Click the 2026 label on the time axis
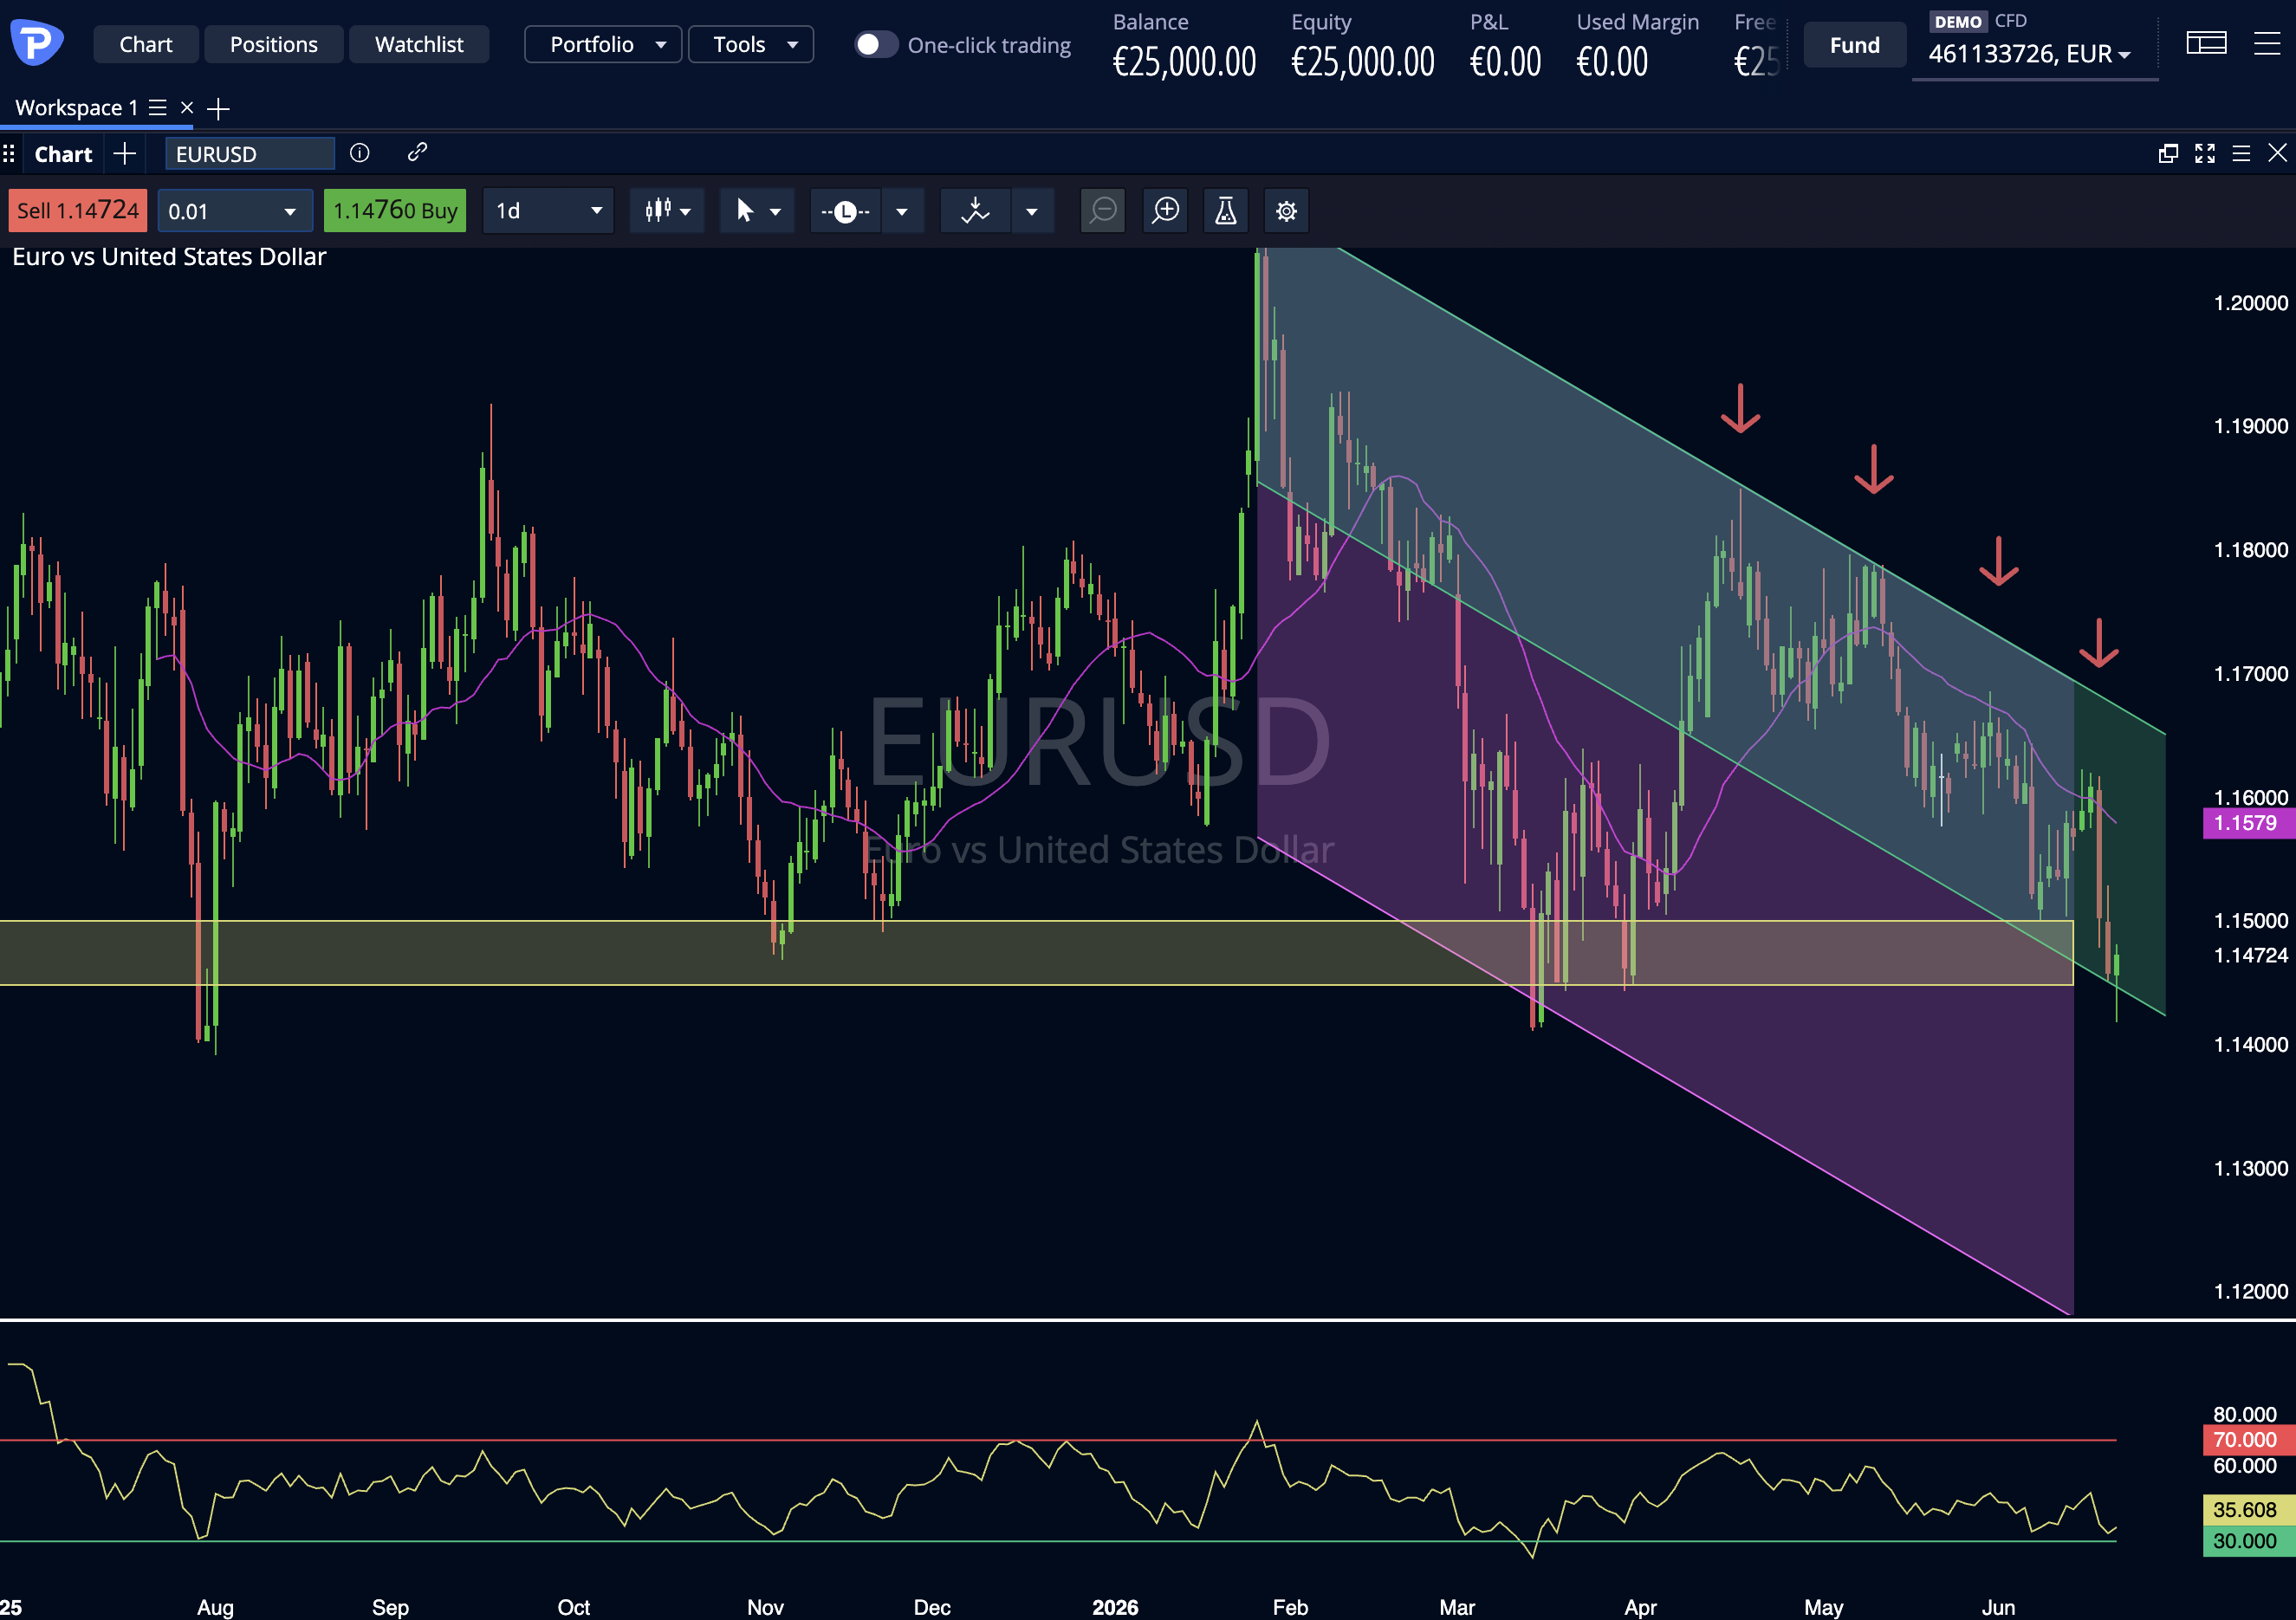Screen dimensions: 2296x1620 pos(1115,1607)
